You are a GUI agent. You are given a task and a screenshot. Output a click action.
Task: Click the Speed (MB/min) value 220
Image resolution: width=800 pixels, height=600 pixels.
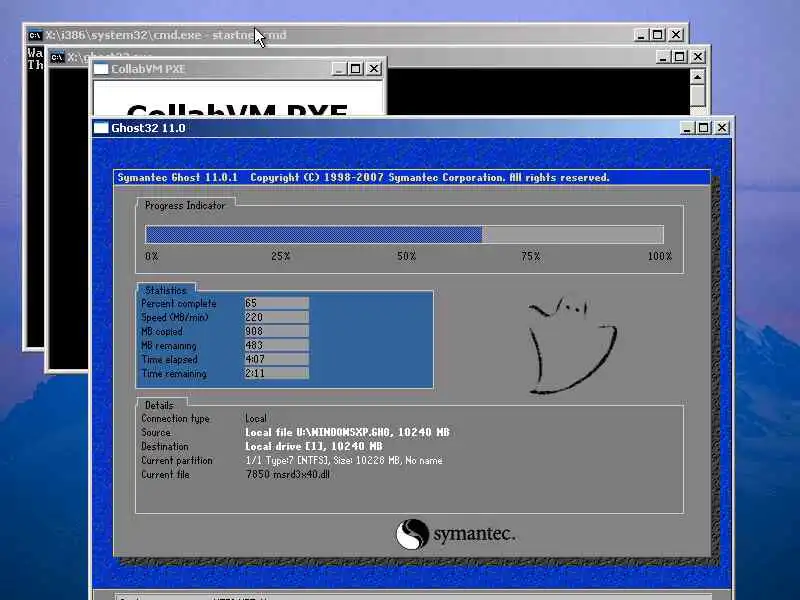[277, 317]
